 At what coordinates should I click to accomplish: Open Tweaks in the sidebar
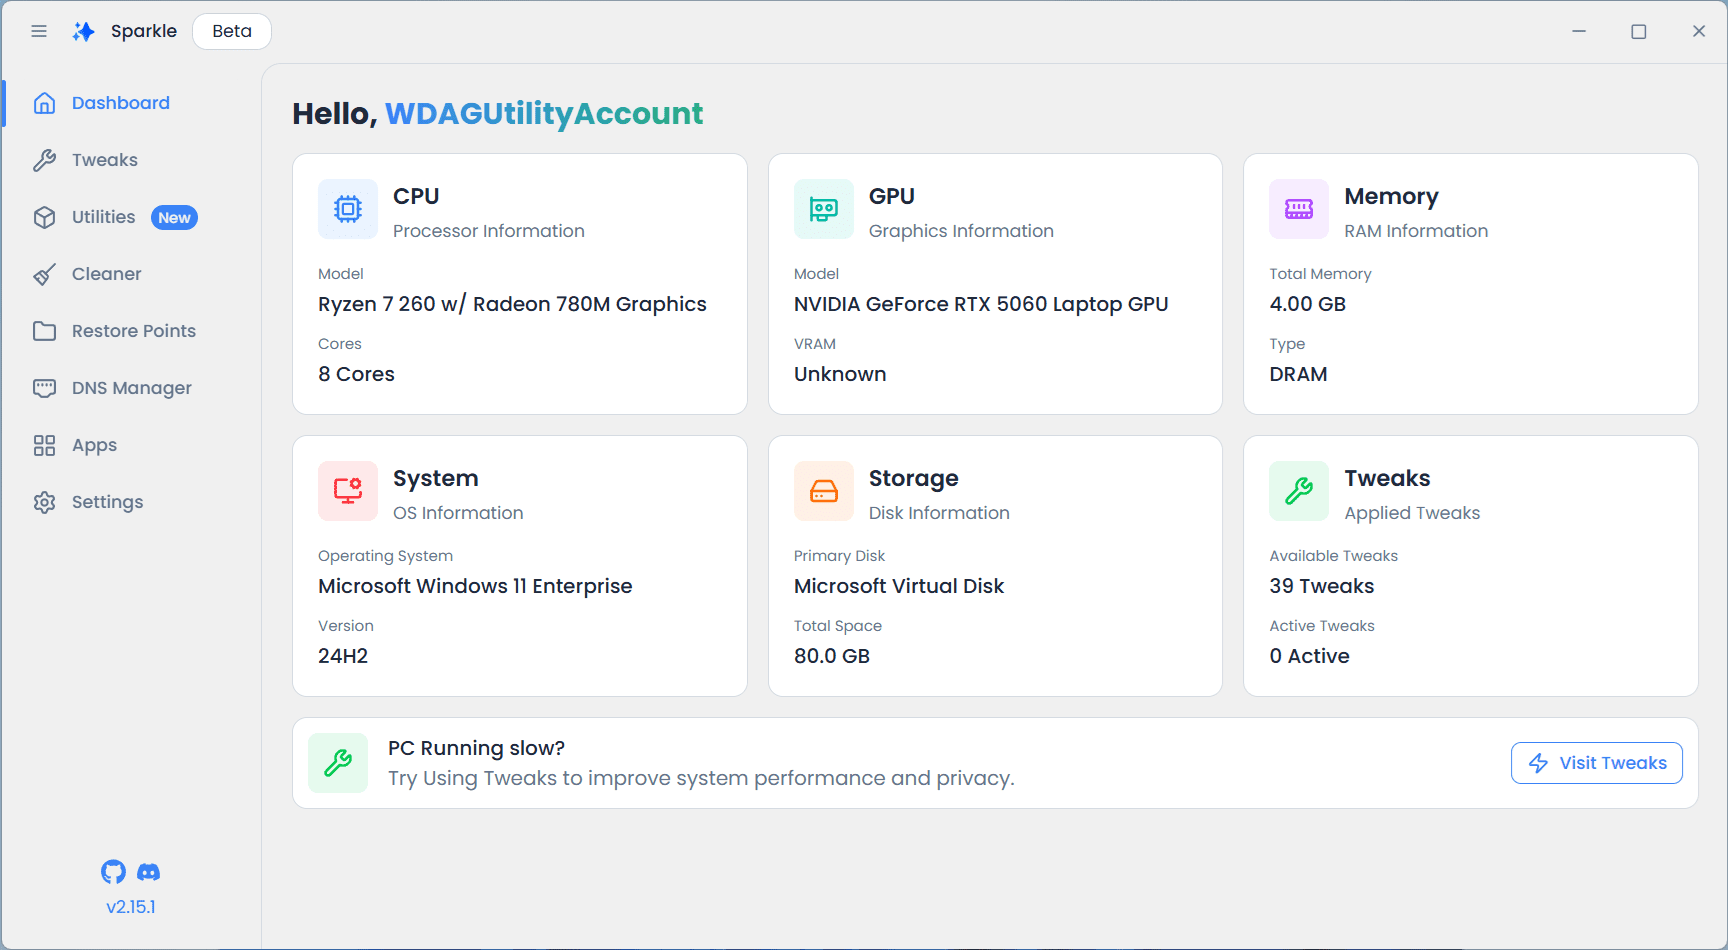(x=104, y=160)
